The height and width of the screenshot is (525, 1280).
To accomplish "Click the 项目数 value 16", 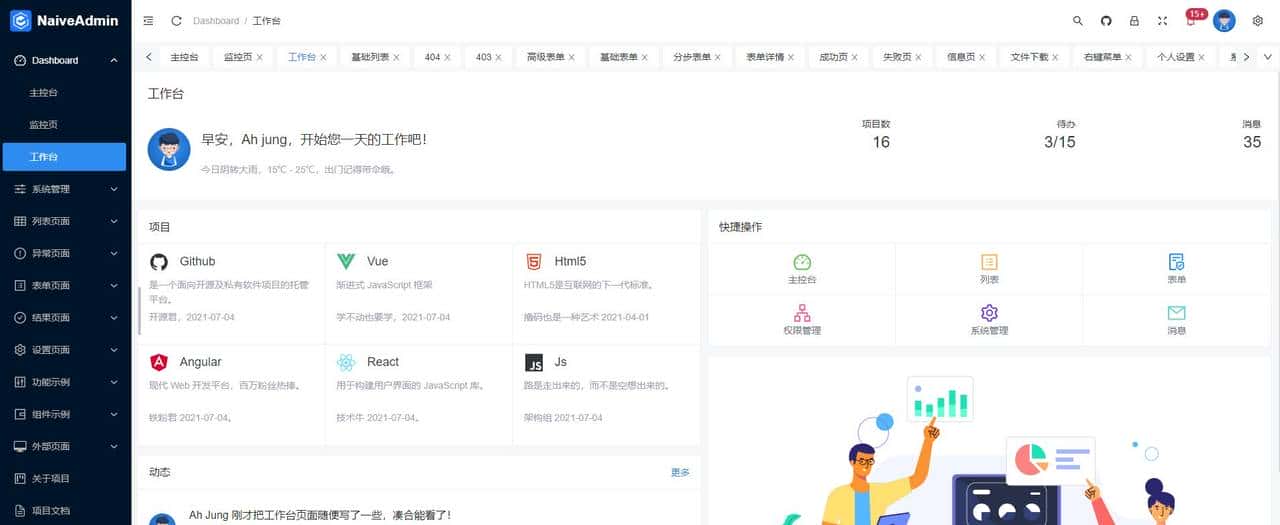I will click(x=881, y=142).
